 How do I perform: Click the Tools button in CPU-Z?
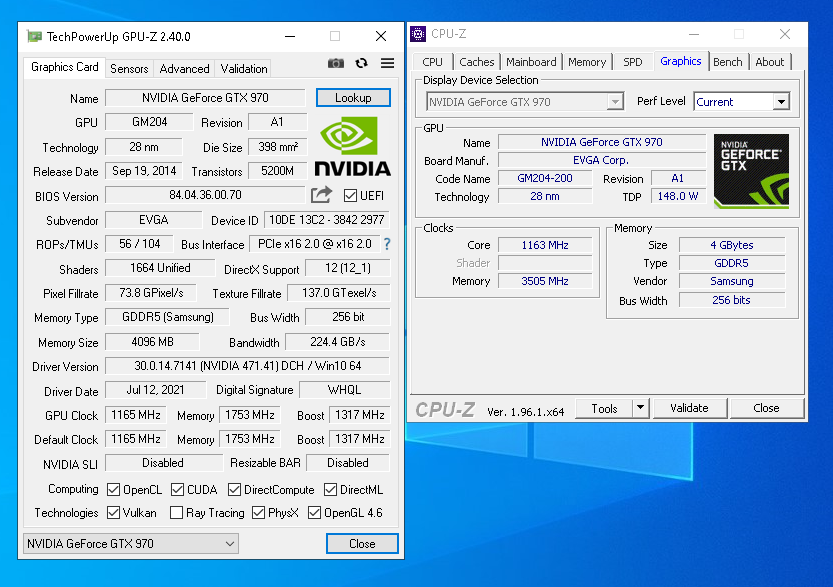pos(605,408)
